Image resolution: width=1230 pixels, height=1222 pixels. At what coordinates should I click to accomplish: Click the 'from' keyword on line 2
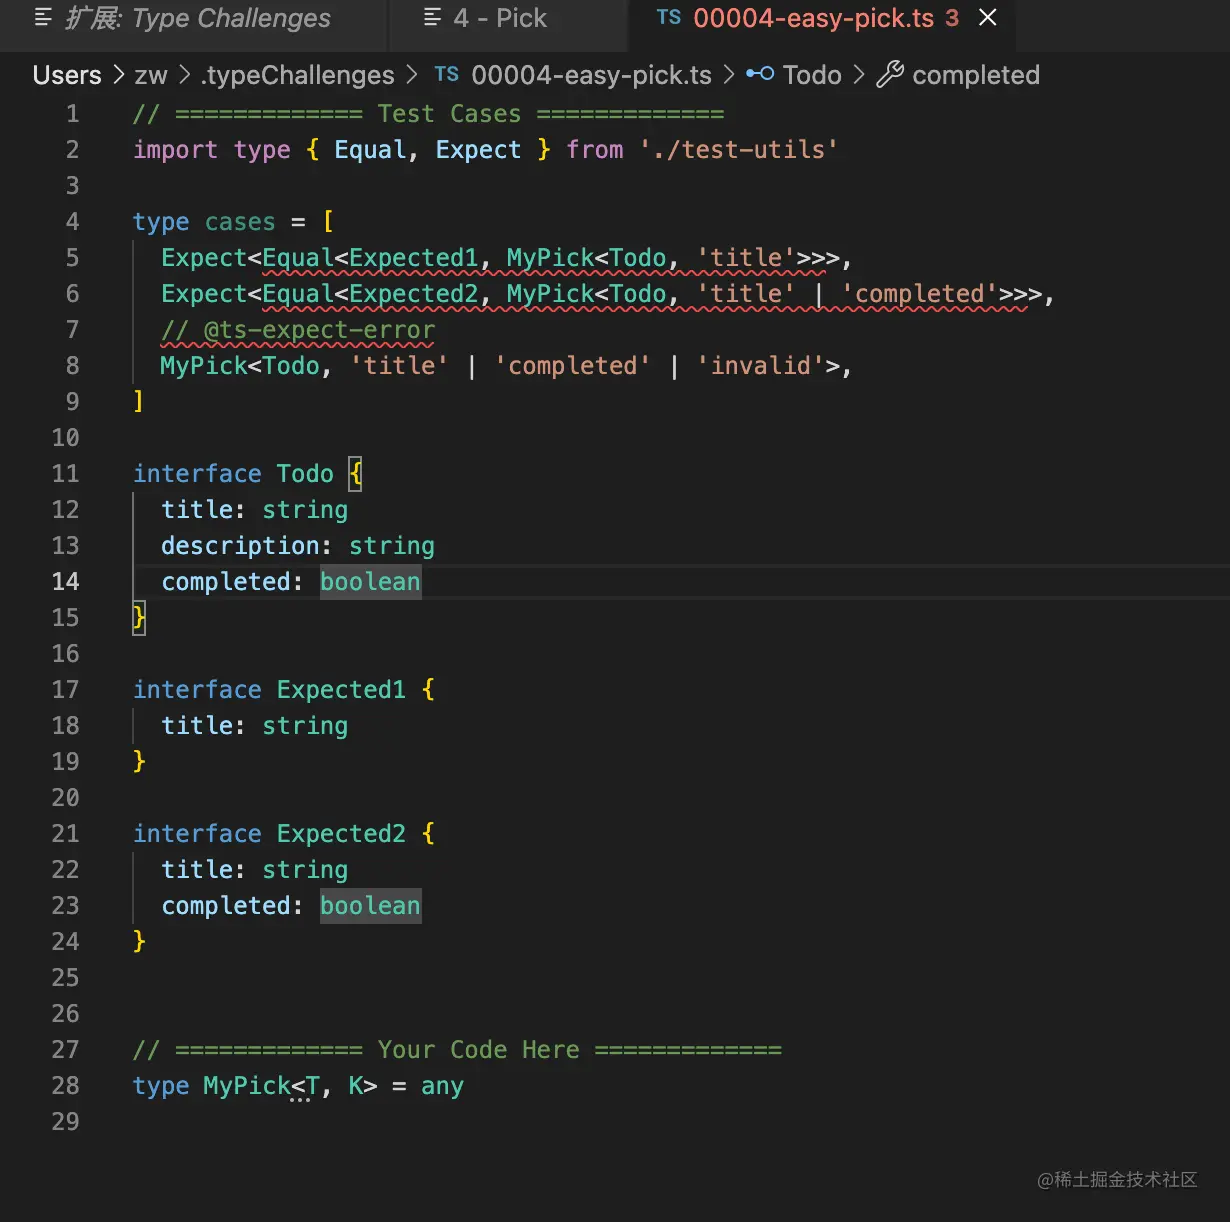click(594, 149)
